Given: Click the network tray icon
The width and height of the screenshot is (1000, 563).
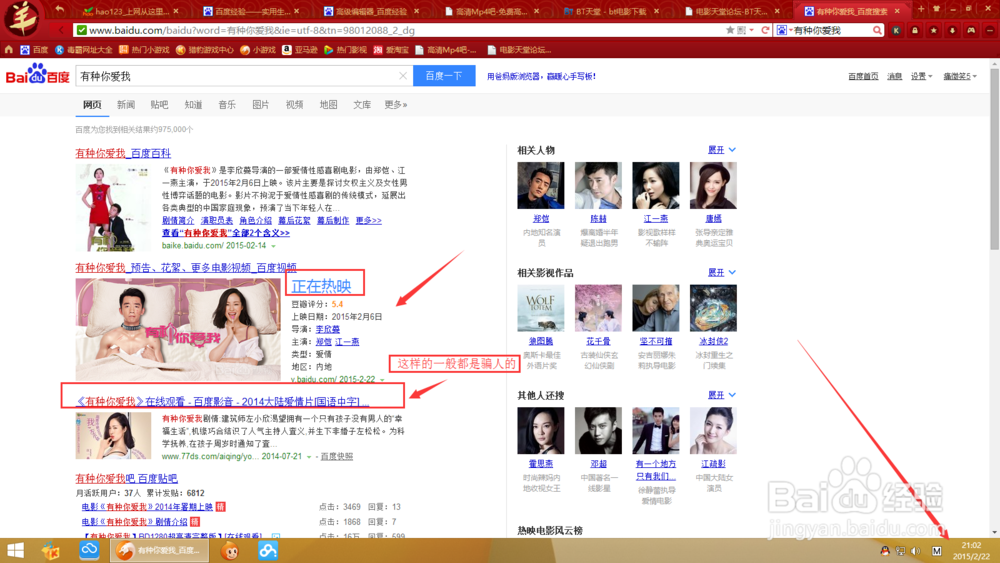Looking at the screenshot, I should (901, 550).
